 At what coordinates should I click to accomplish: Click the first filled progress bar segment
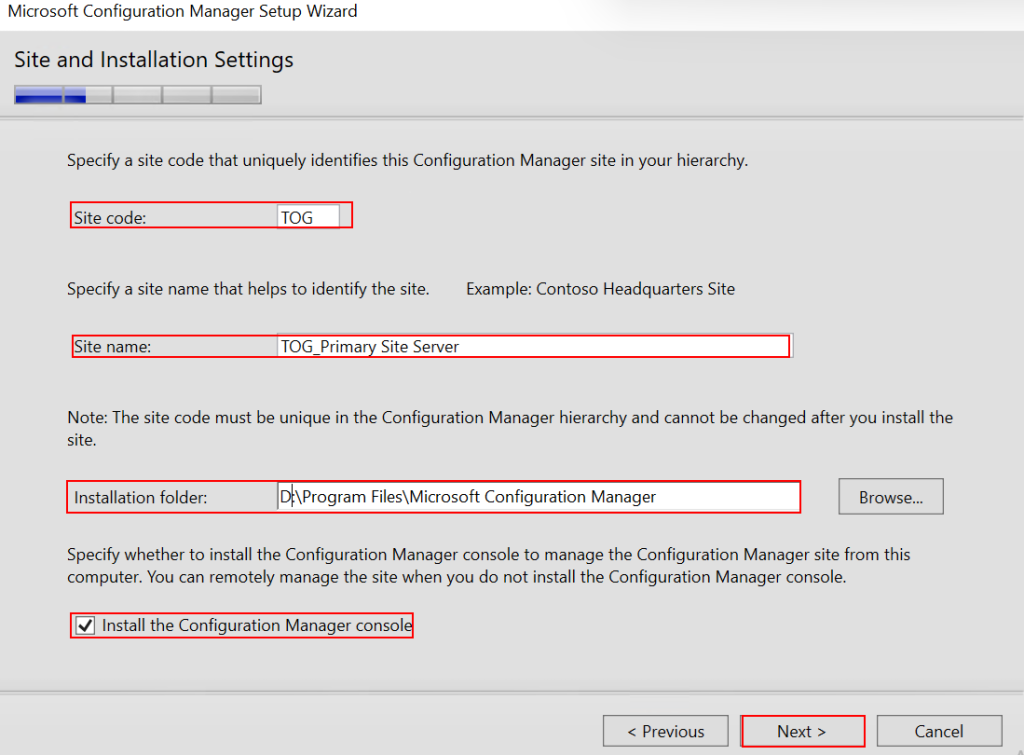click(x=38, y=95)
